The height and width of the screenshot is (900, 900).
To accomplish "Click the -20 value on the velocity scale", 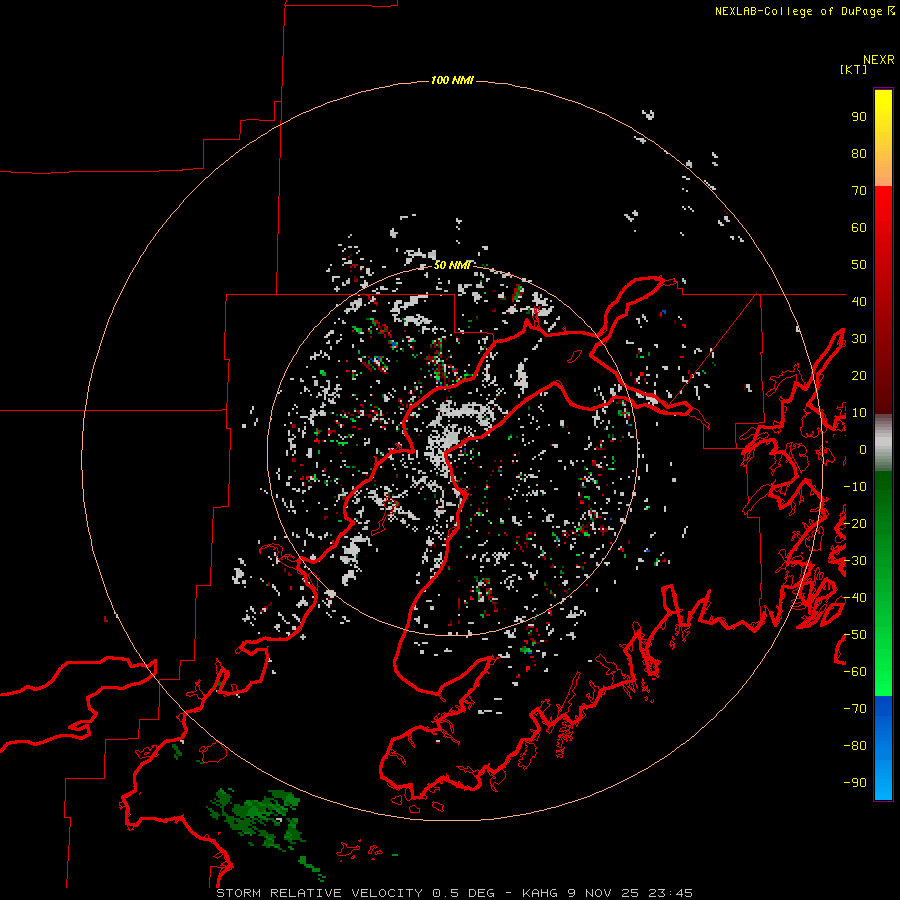I will [x=855, y=523].
